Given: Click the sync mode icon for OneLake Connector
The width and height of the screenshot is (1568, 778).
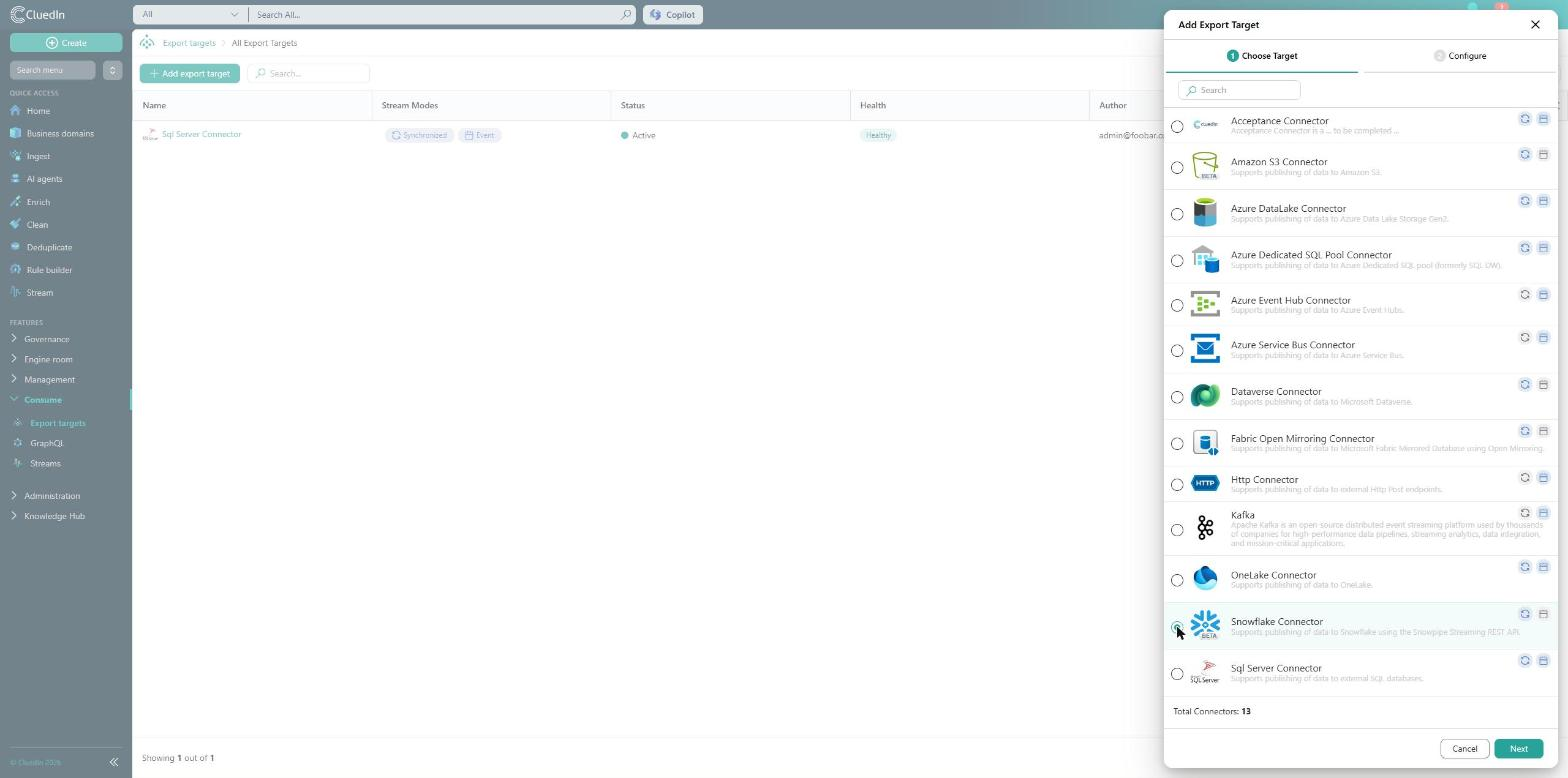Looking at the screenshot, I should [x=1525, y=567].
